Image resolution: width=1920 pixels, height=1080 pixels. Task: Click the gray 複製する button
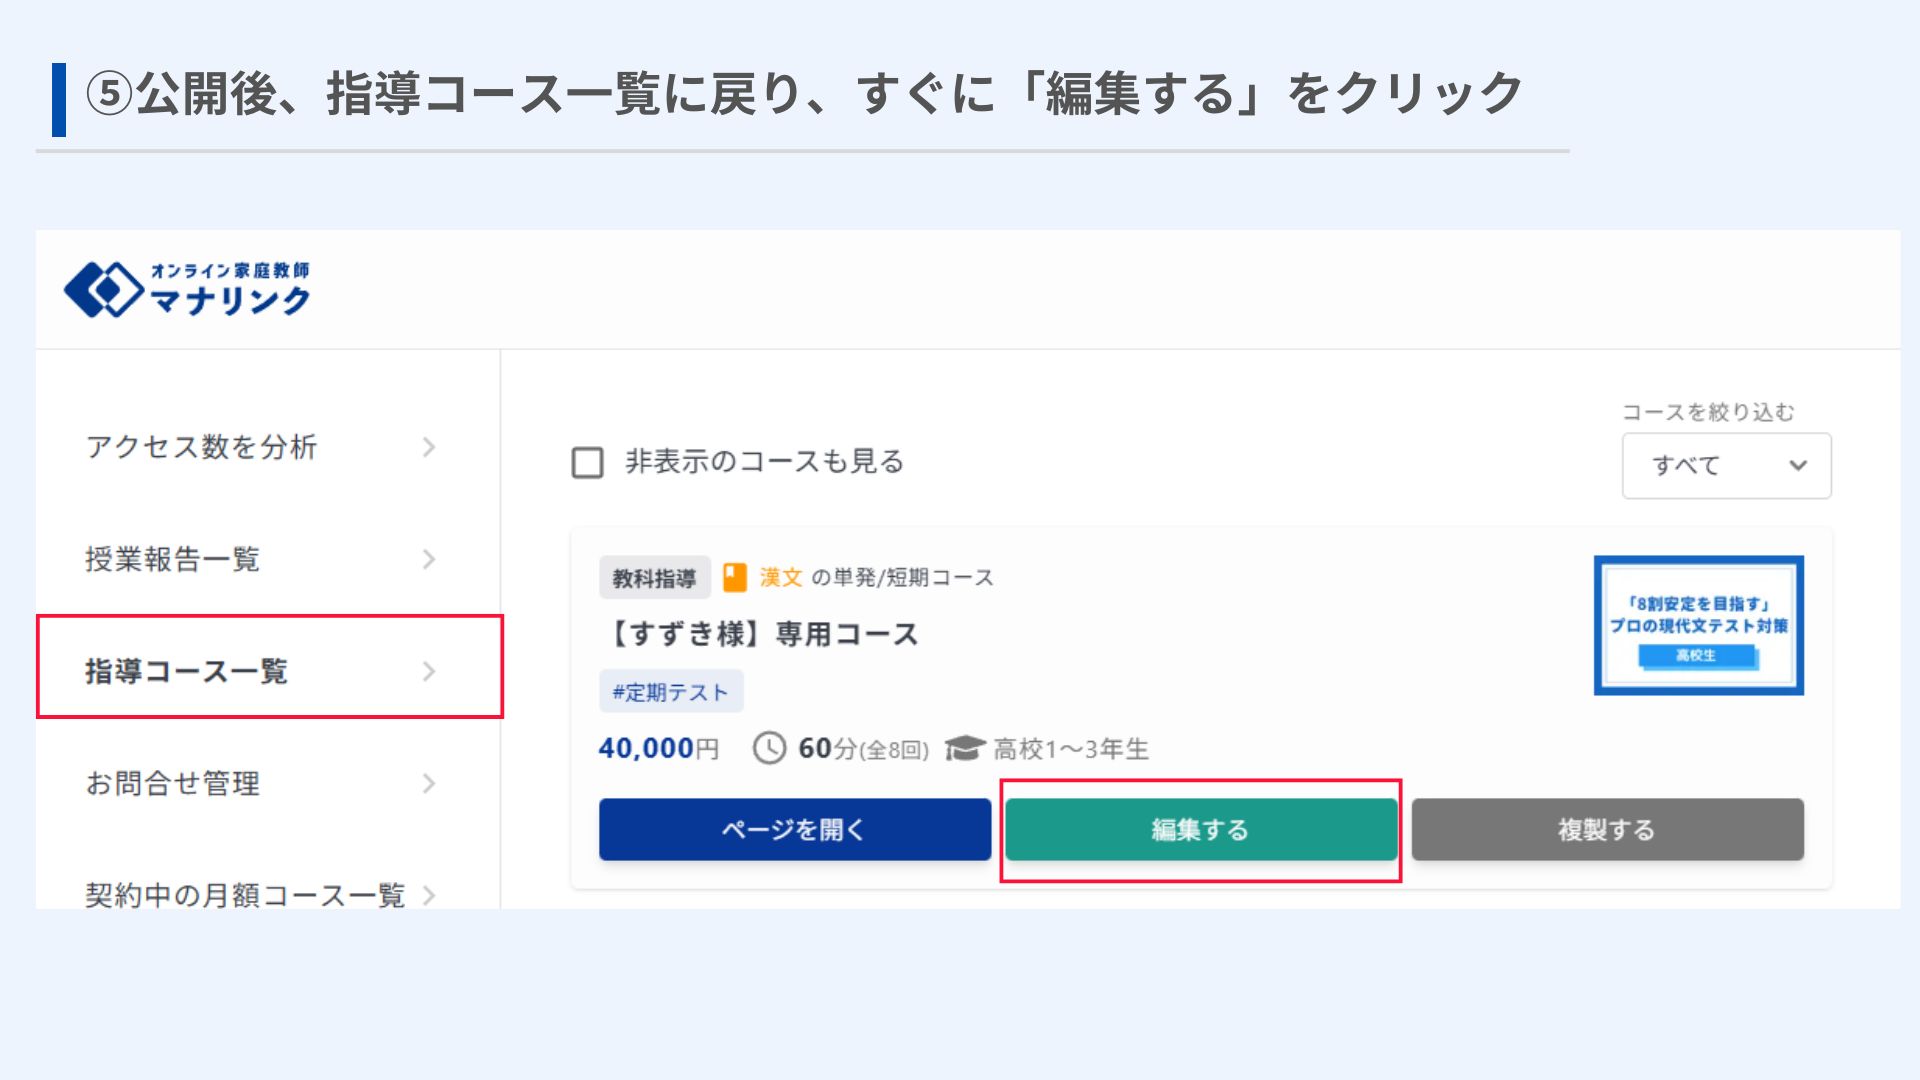click(1608, 829)
